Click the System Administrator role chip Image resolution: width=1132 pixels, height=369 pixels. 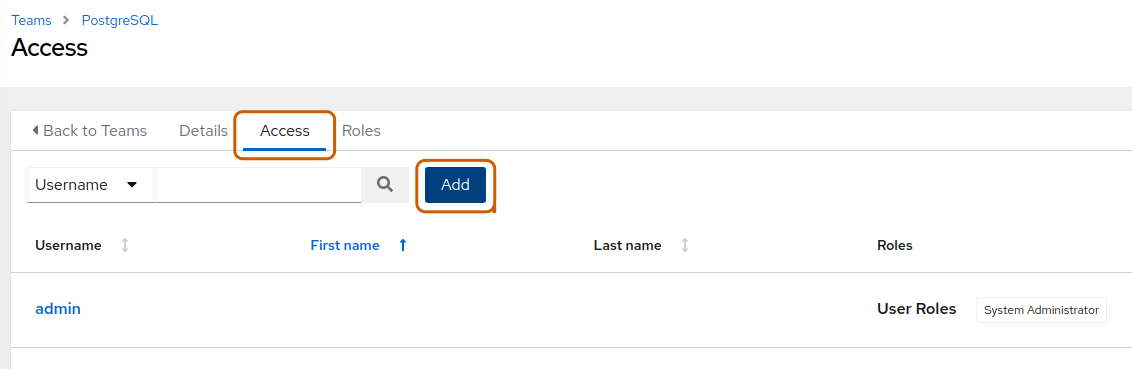[1041, 310]
